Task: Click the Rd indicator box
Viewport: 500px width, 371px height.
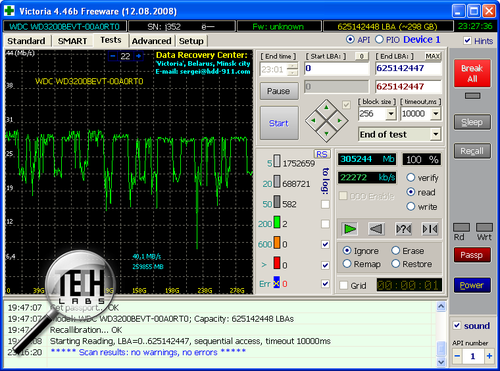Action: tap(461, 227)
